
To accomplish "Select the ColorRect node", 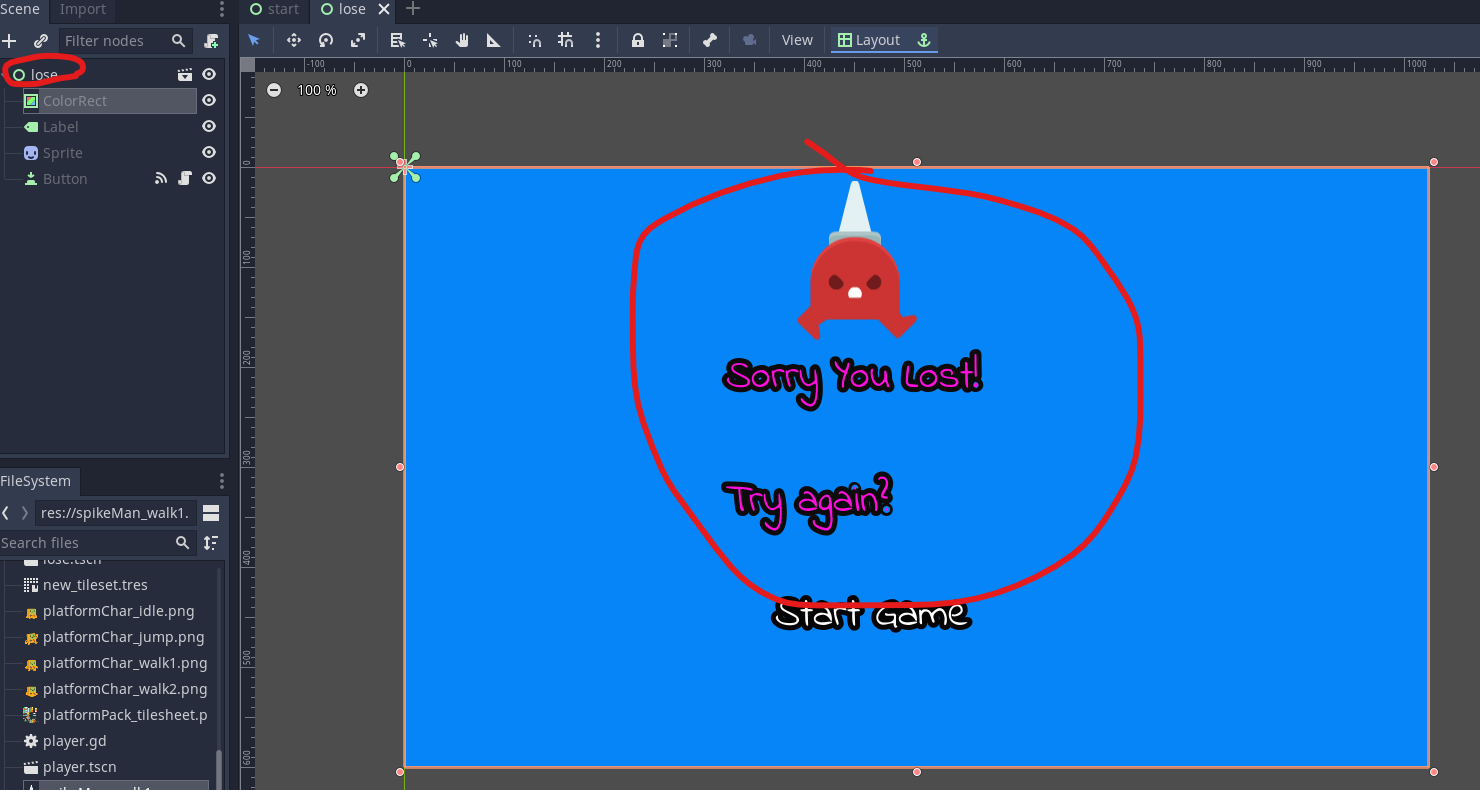I will (x=110, y=101).
